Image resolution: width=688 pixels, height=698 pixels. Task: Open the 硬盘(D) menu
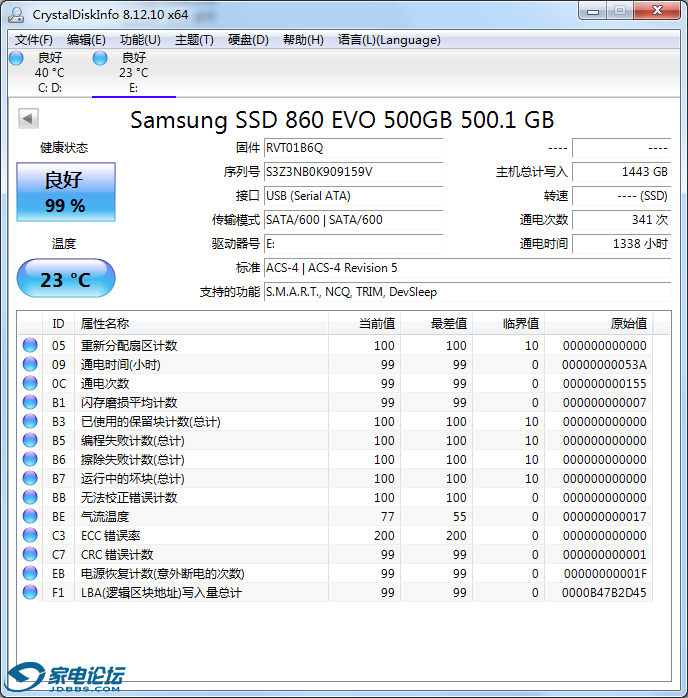pyautogui.click(x=248, y=40)
